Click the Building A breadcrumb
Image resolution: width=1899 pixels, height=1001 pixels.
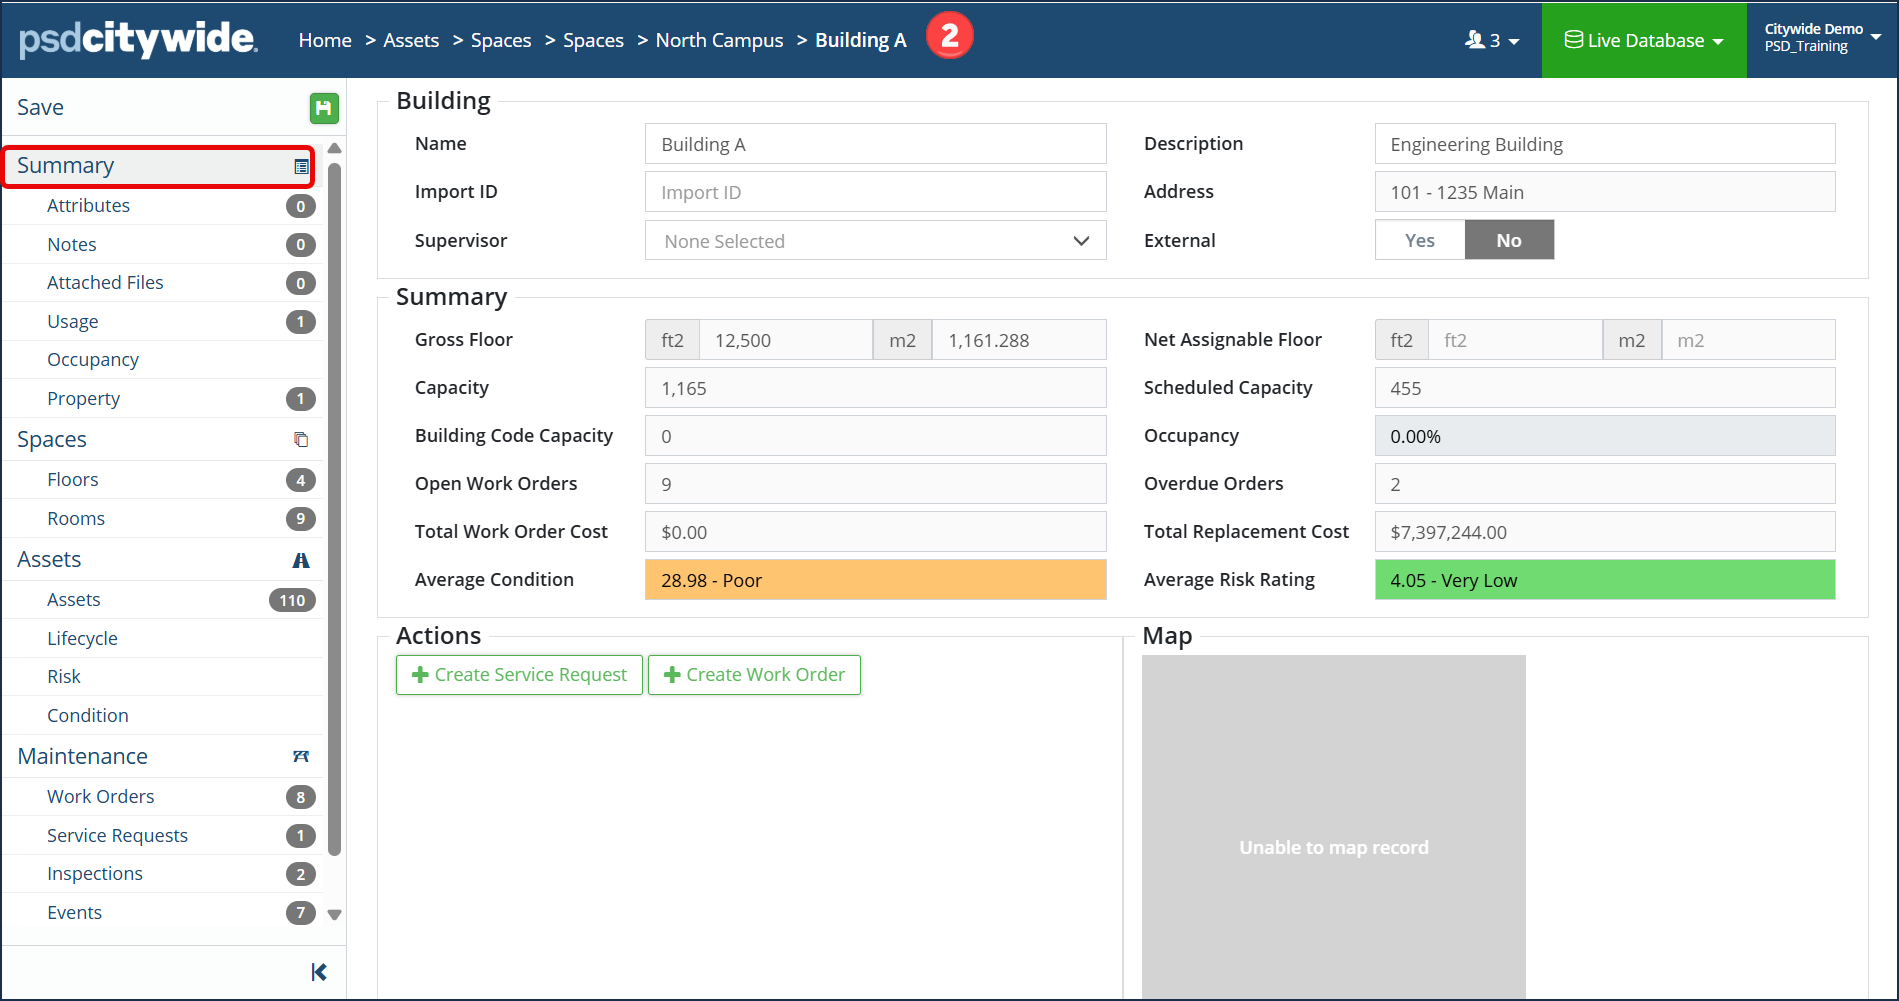pos(861,40)
